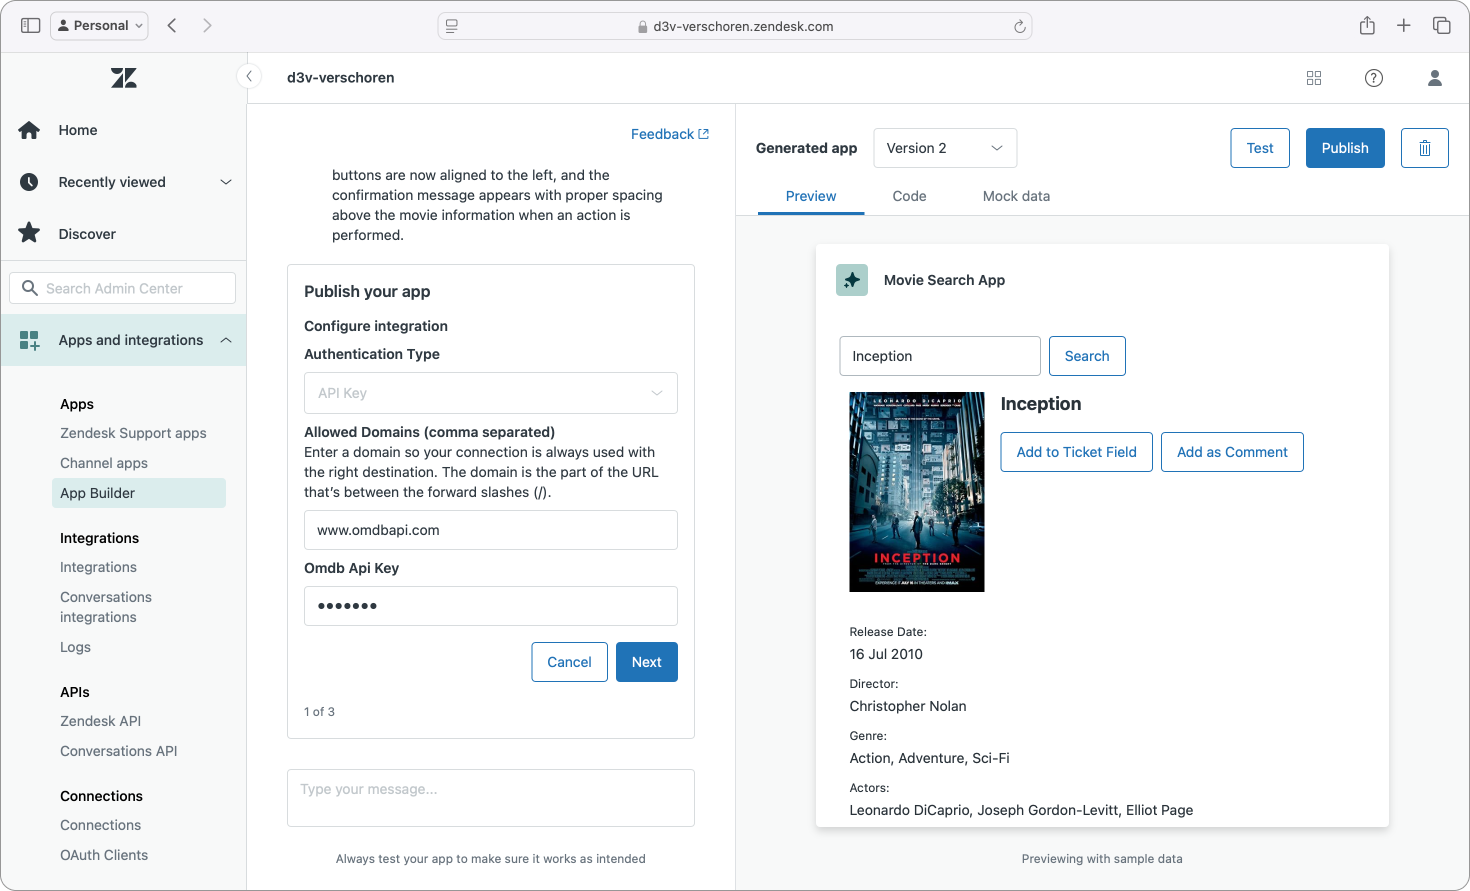Screen dimensions: 1470x891
Task: Delete generated app with trash icon
Action: [1425, 148]
